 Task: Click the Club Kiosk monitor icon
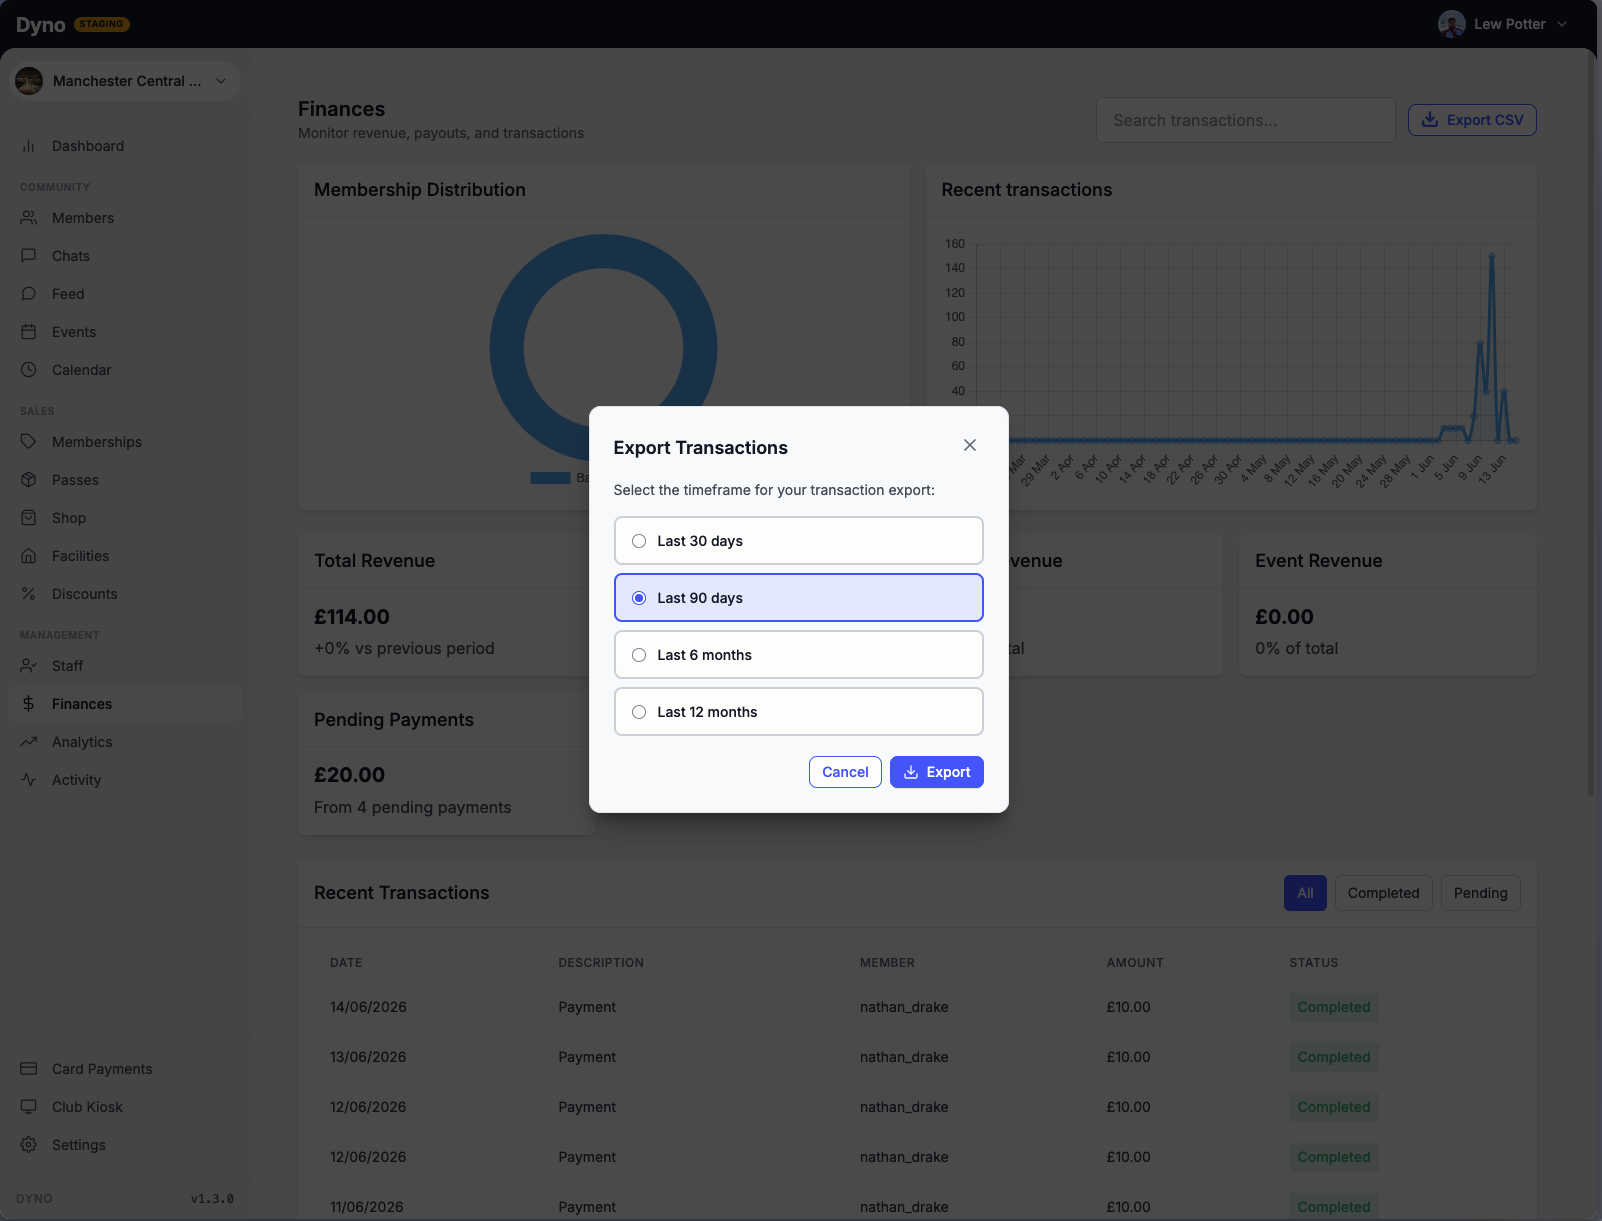pos(29,1107)
